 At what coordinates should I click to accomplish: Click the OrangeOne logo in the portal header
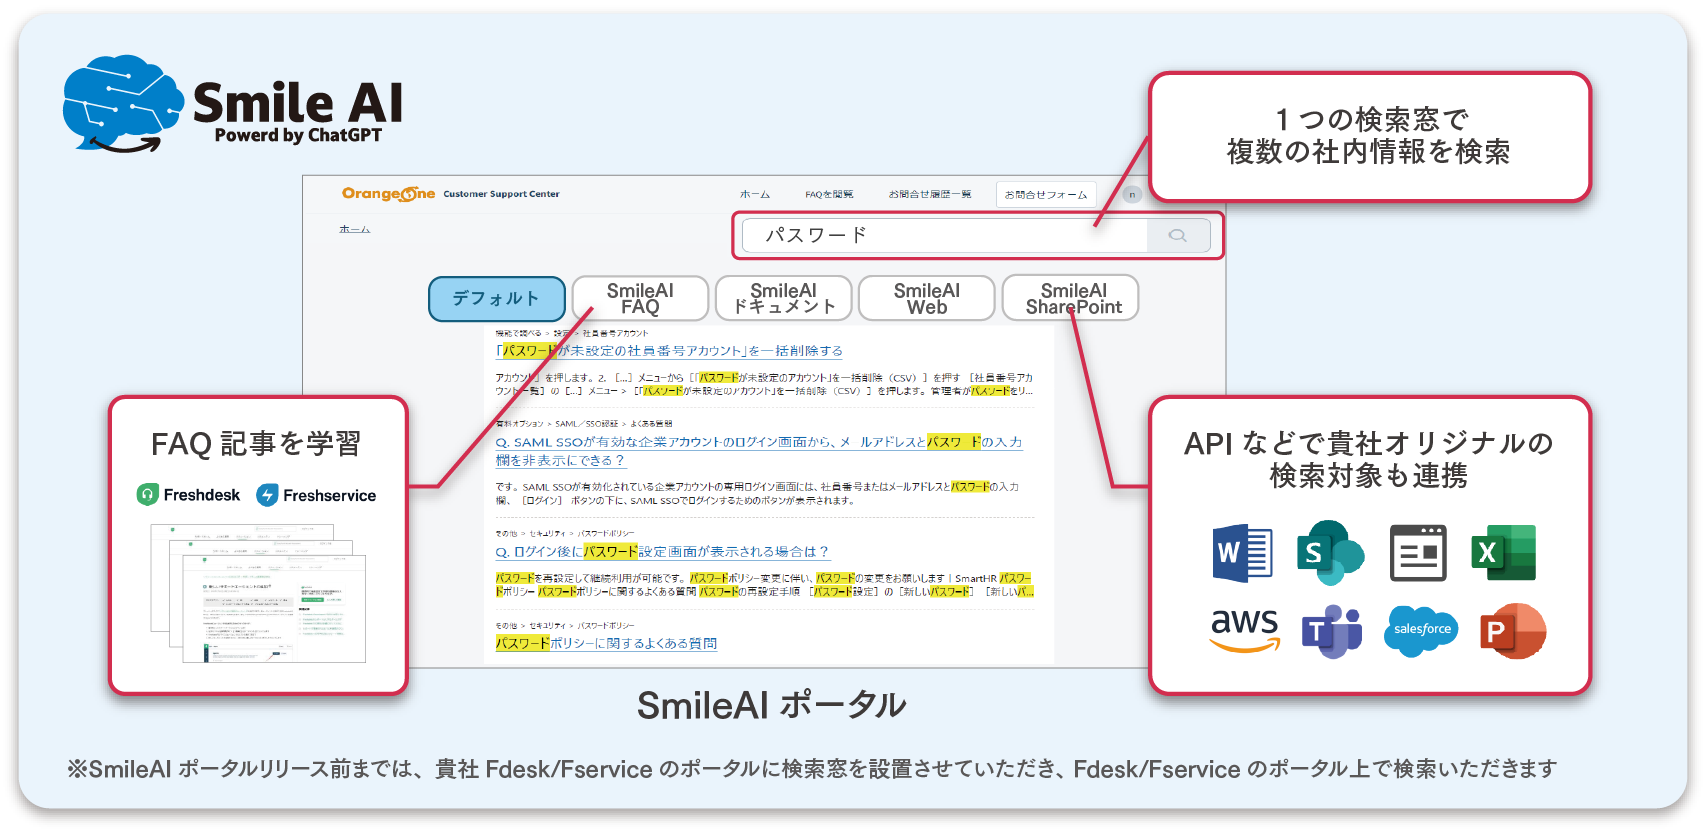click(x=388, y=194)
